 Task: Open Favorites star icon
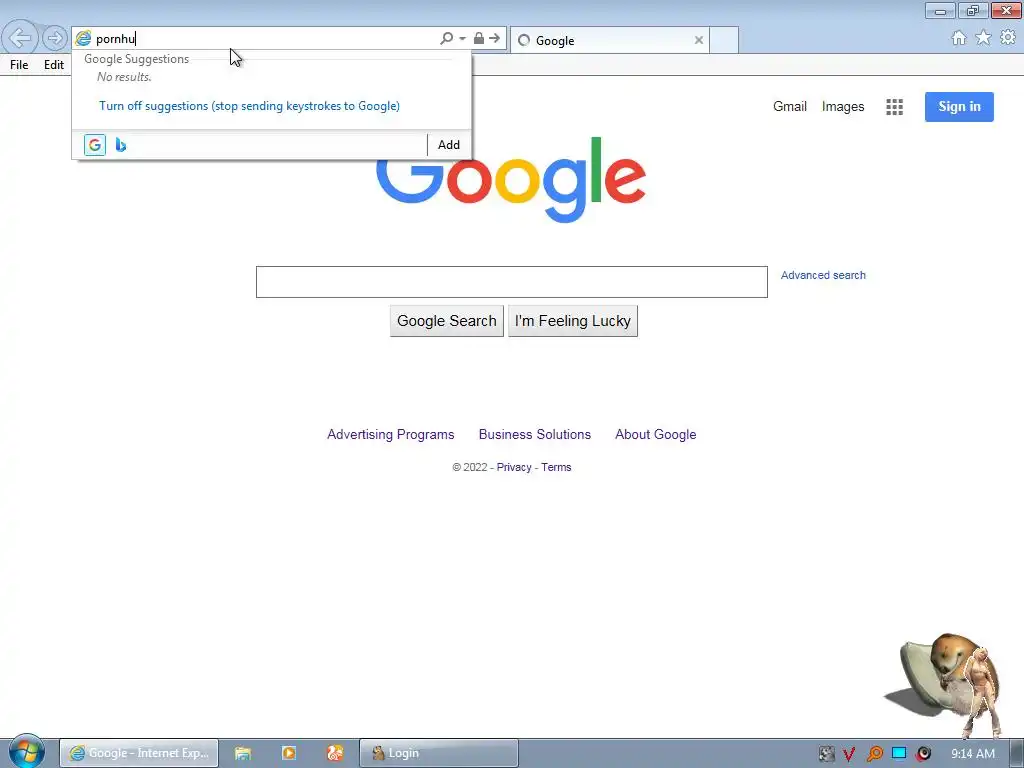[x=983, y=38]
